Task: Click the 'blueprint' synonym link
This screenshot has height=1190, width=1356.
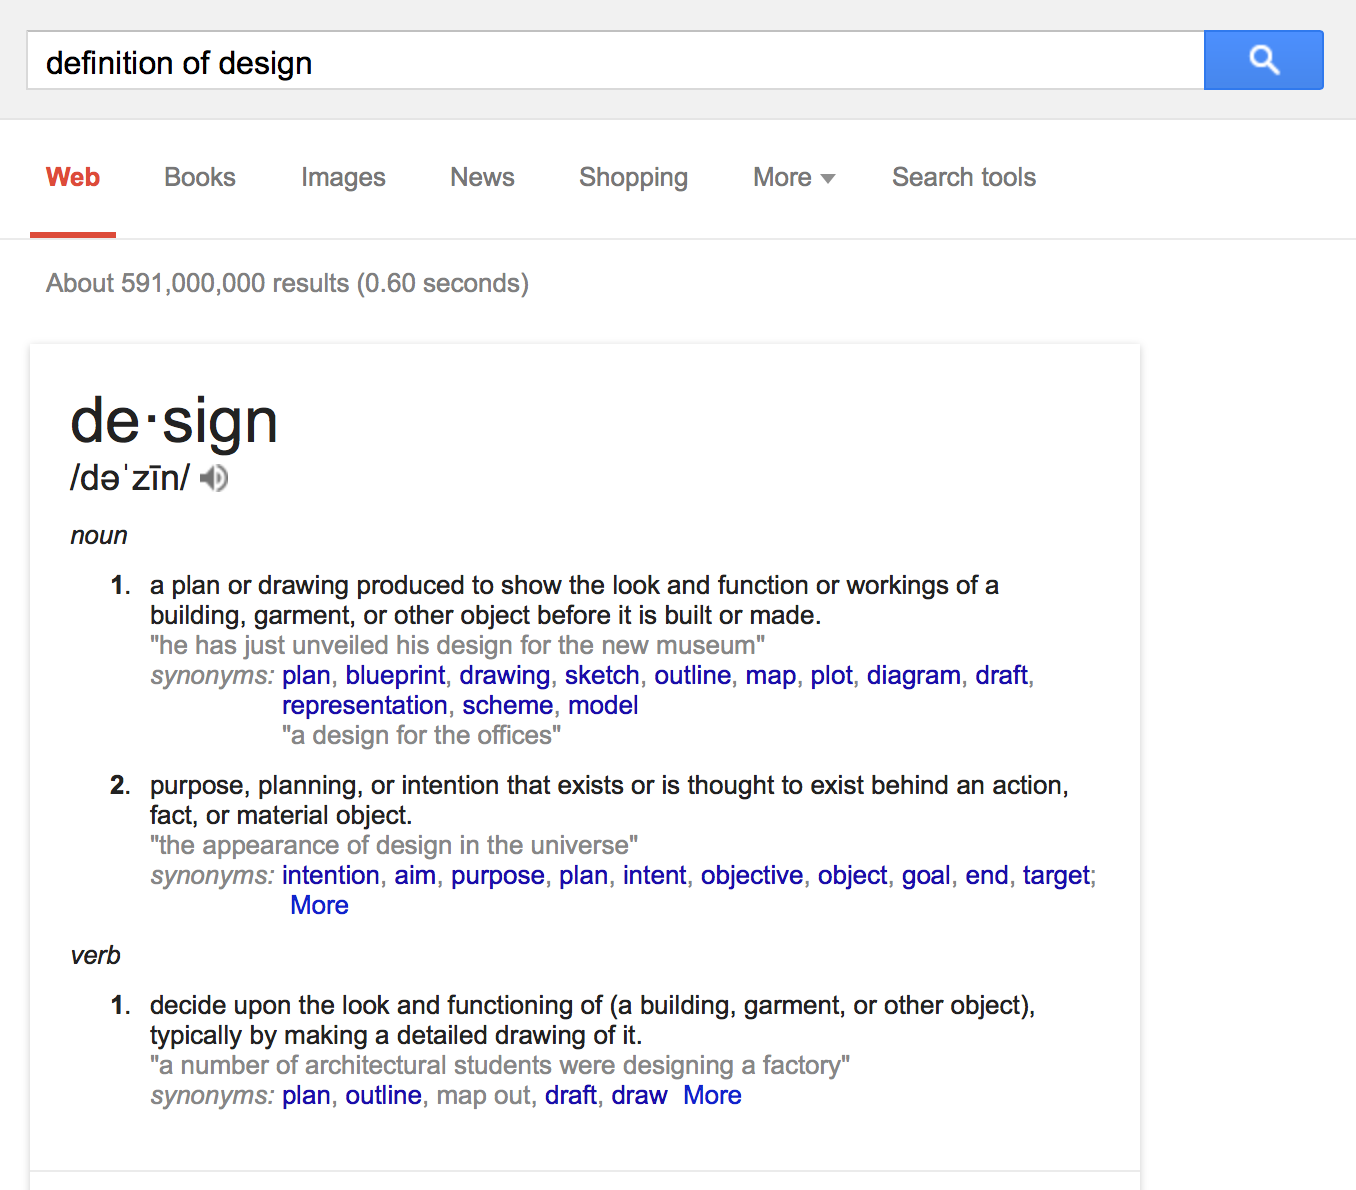Action: click(395, 675)
